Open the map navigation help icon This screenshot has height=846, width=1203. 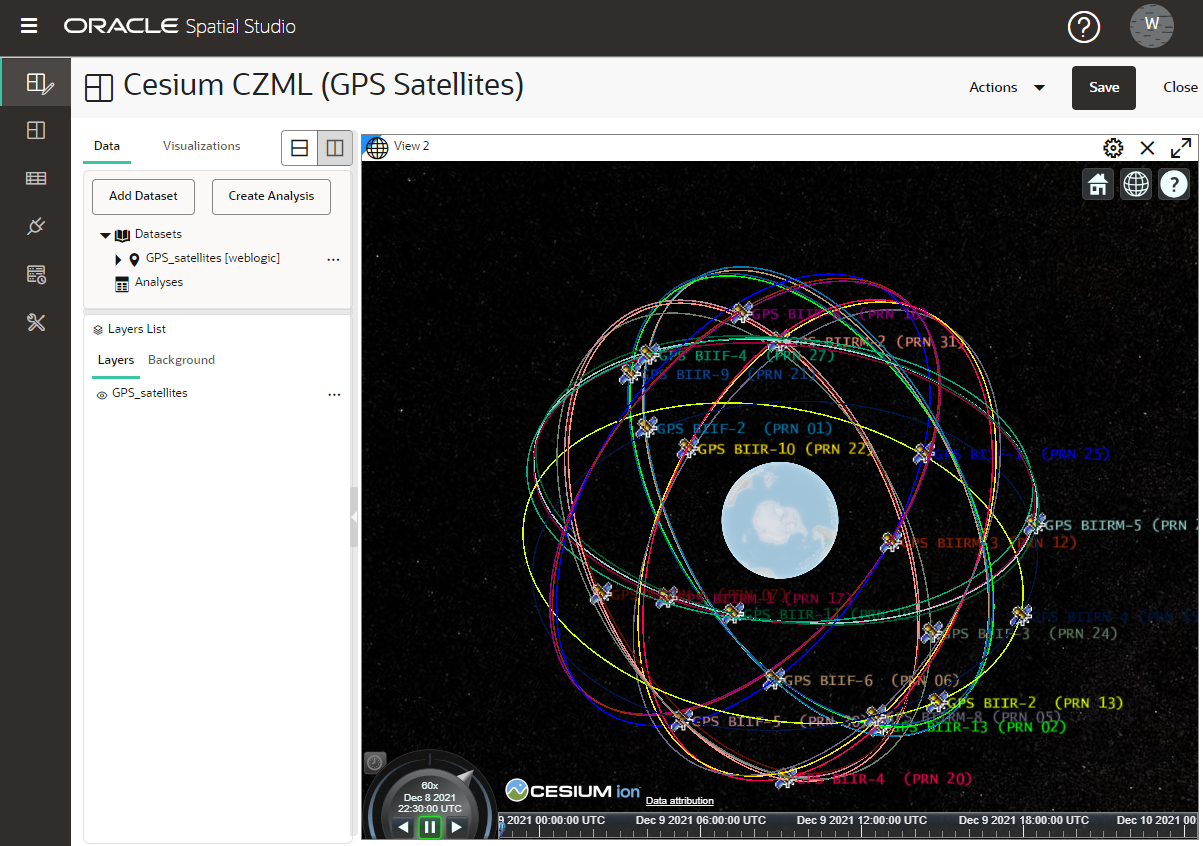point(1173,184)
